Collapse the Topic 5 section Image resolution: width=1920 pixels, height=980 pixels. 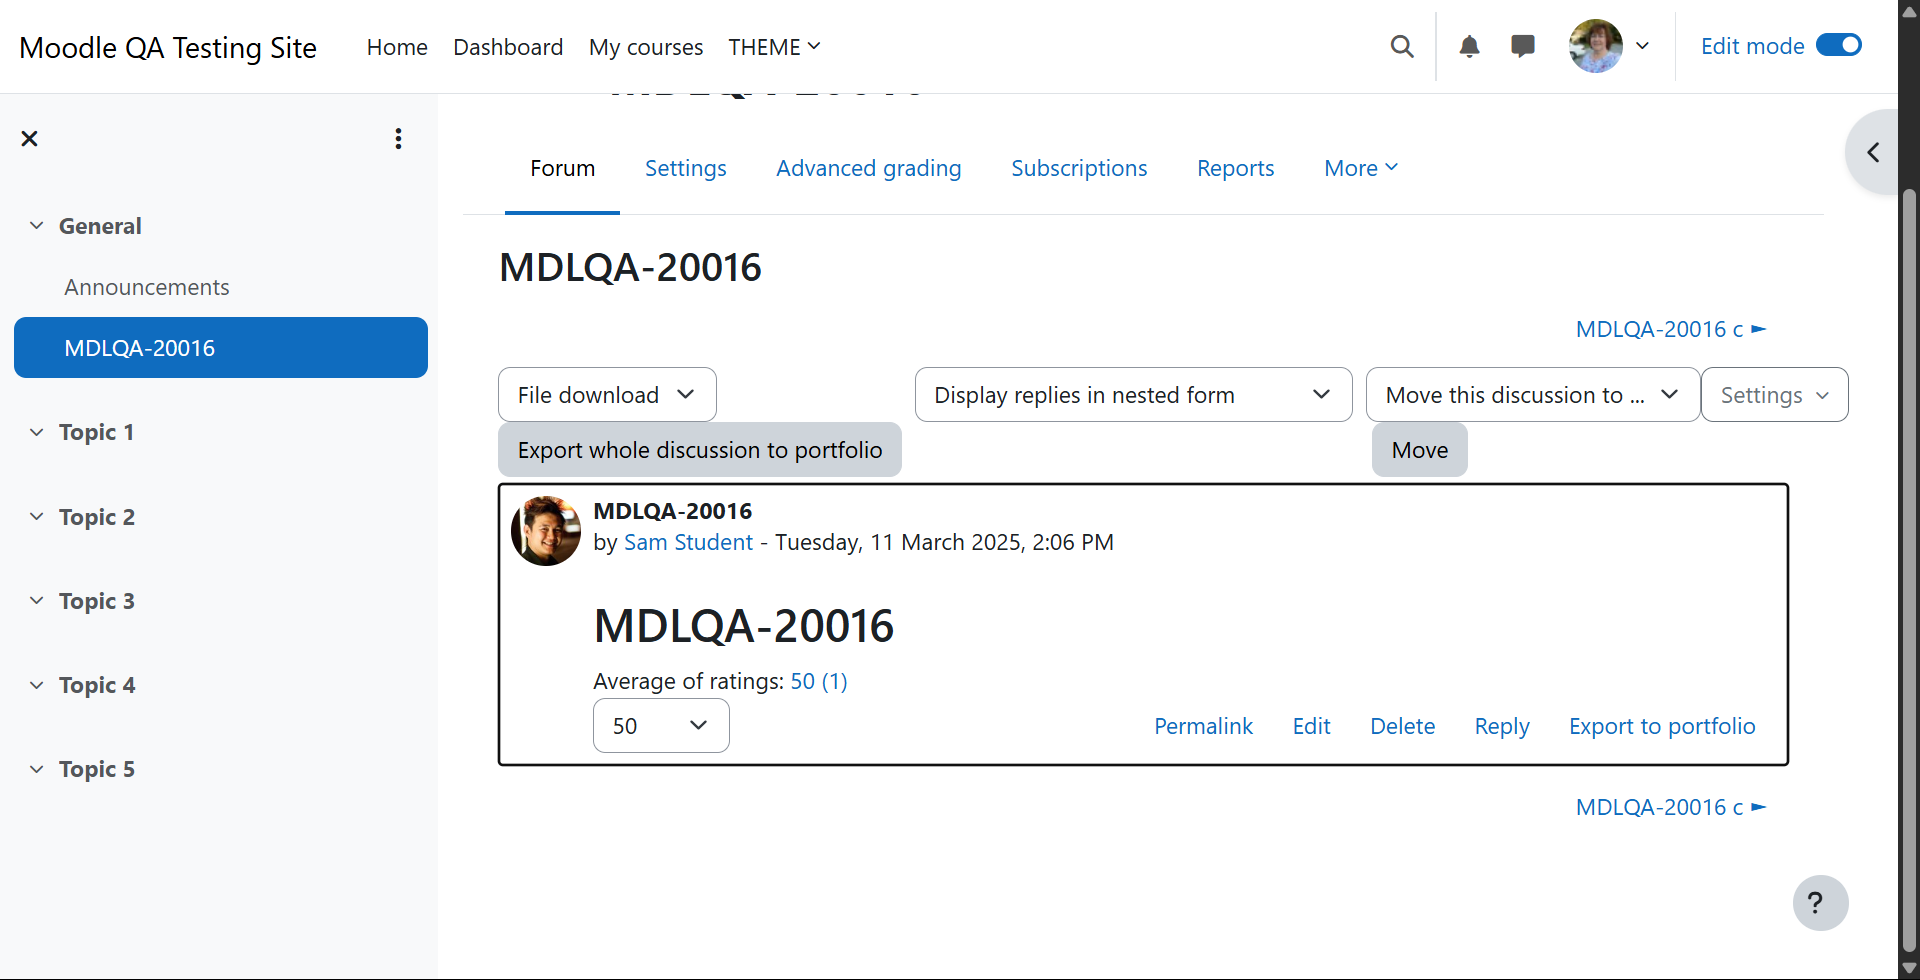click(x=37, y=769)
